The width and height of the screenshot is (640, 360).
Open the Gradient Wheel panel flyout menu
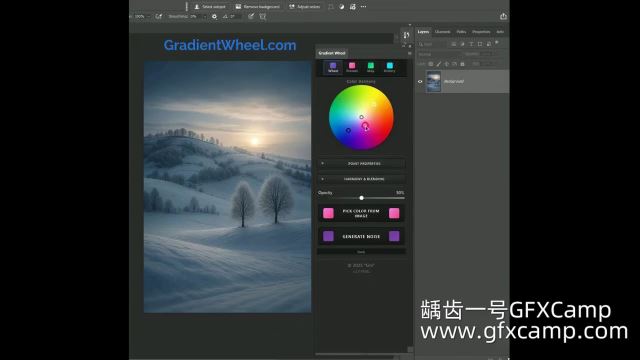click(x=410, y=53)
